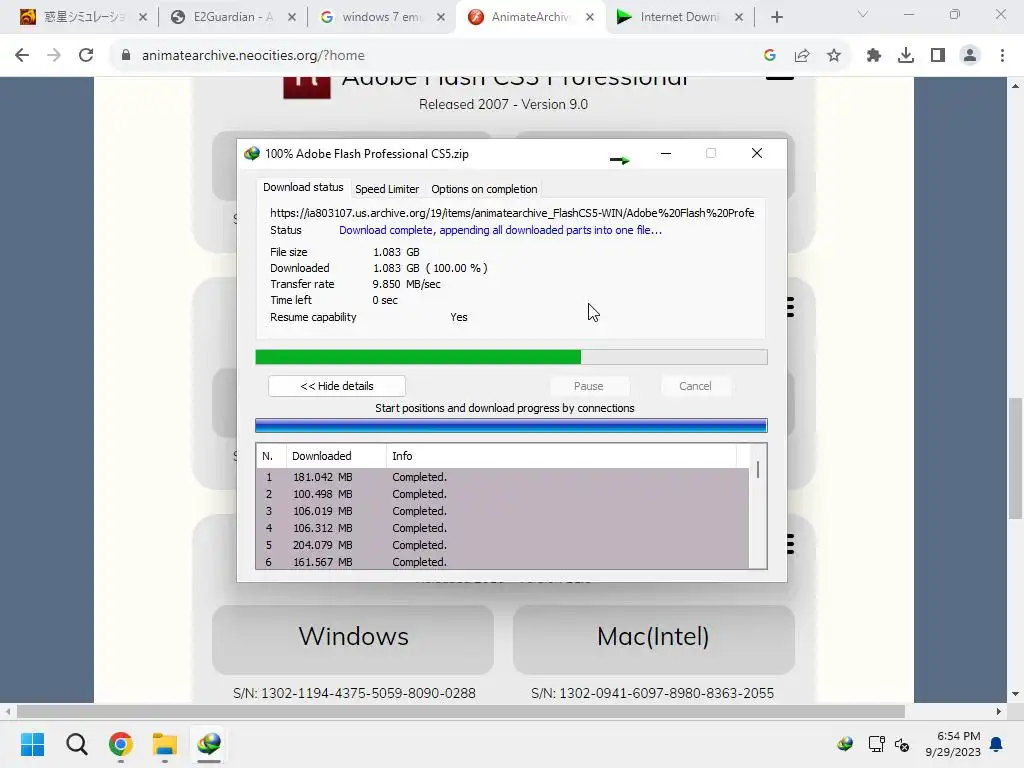Screen dimensions: 1024x768
Task: Open the notification bell
Action: click(x=996, y=744)
